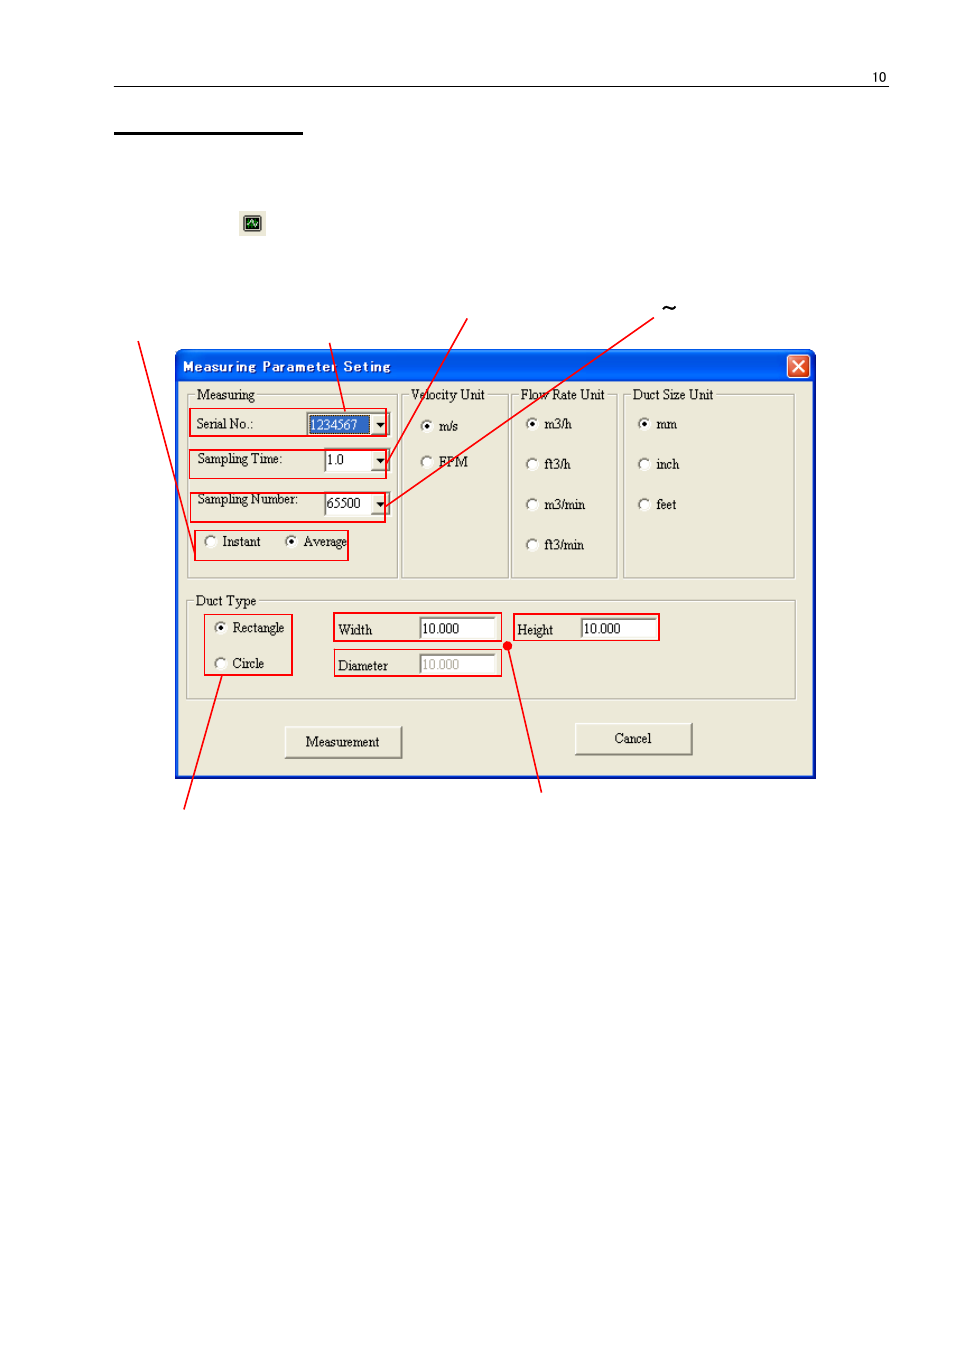Select Circle duct type
This screenshot has width=954, height=1351.
click(x=220, y=662)
